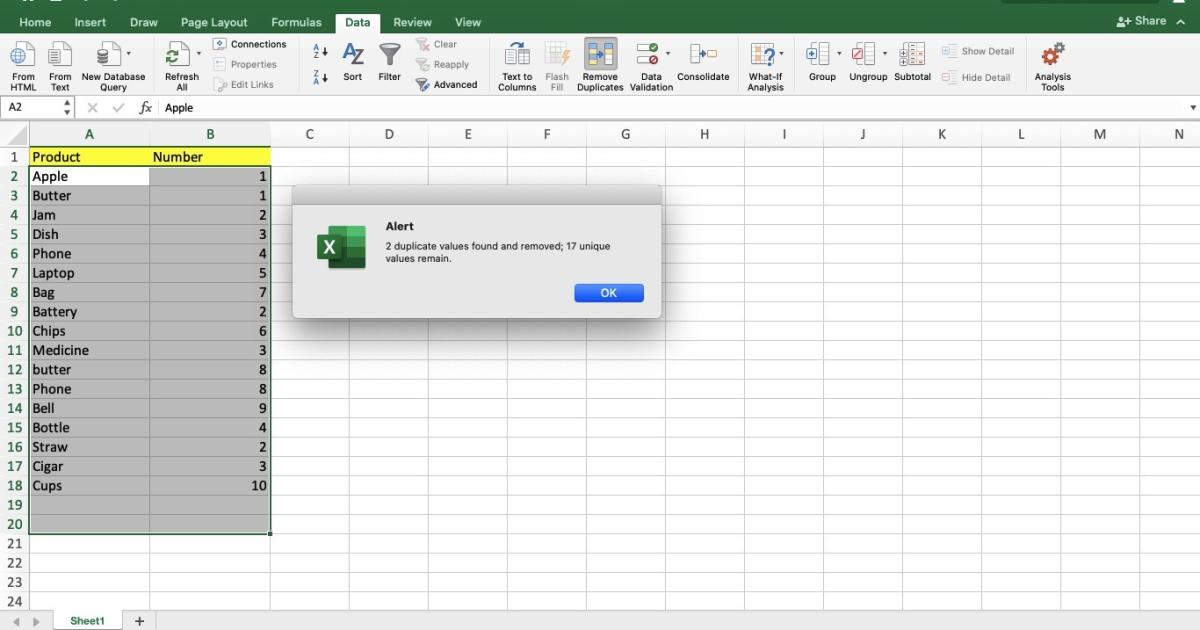This screenshot has height=630, width=1200.
Task: Add a new sheet with plus button
Action: pyautogui.click(x=139, y=621)
